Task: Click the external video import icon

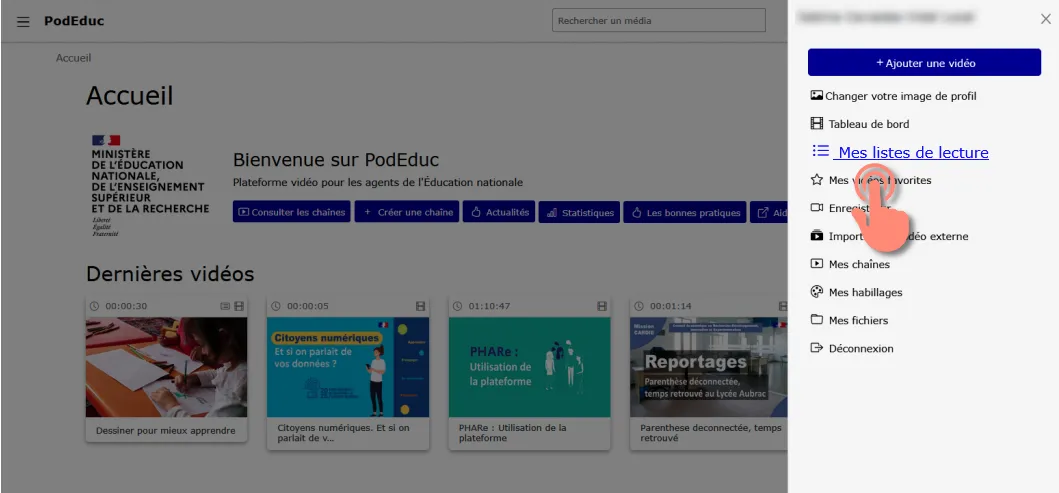Action: click(x=817, y=236)
